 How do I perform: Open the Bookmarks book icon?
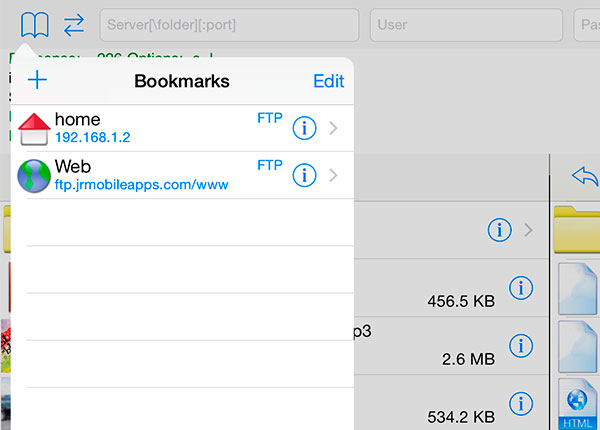click(x=34, y=24)
